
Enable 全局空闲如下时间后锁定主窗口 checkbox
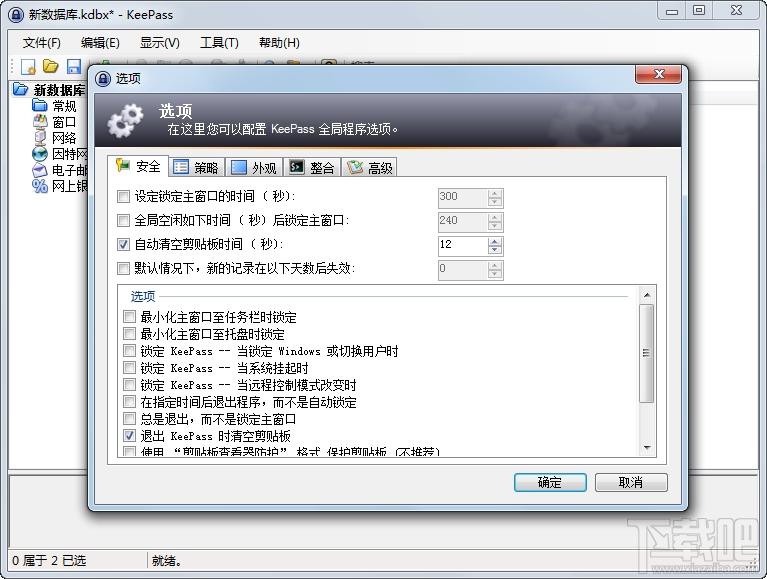[x=123, y=221]
